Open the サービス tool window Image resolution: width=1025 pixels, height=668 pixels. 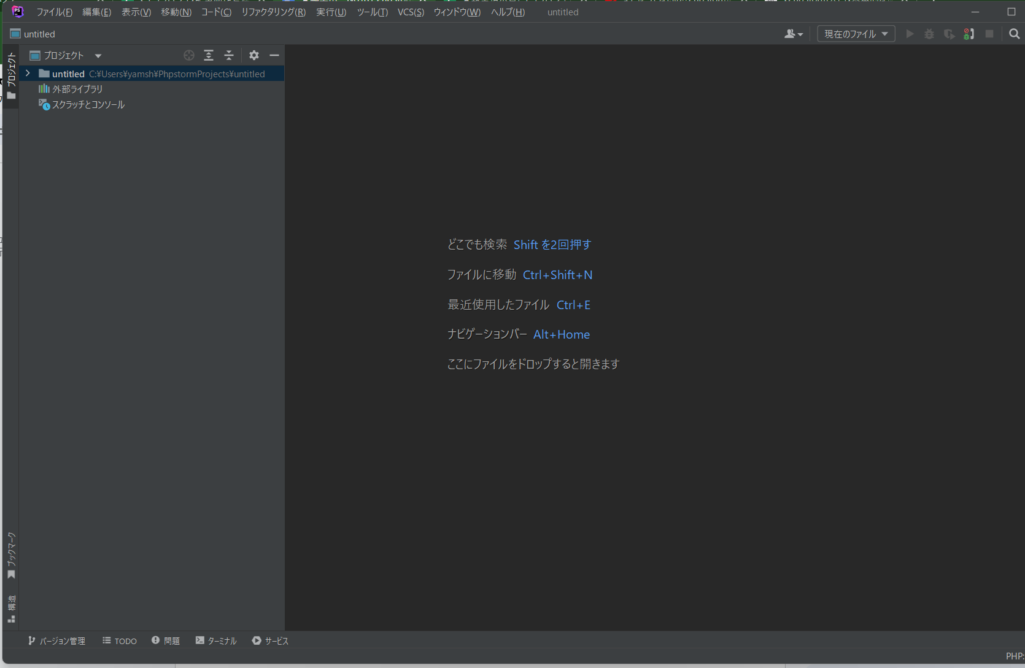270,641
